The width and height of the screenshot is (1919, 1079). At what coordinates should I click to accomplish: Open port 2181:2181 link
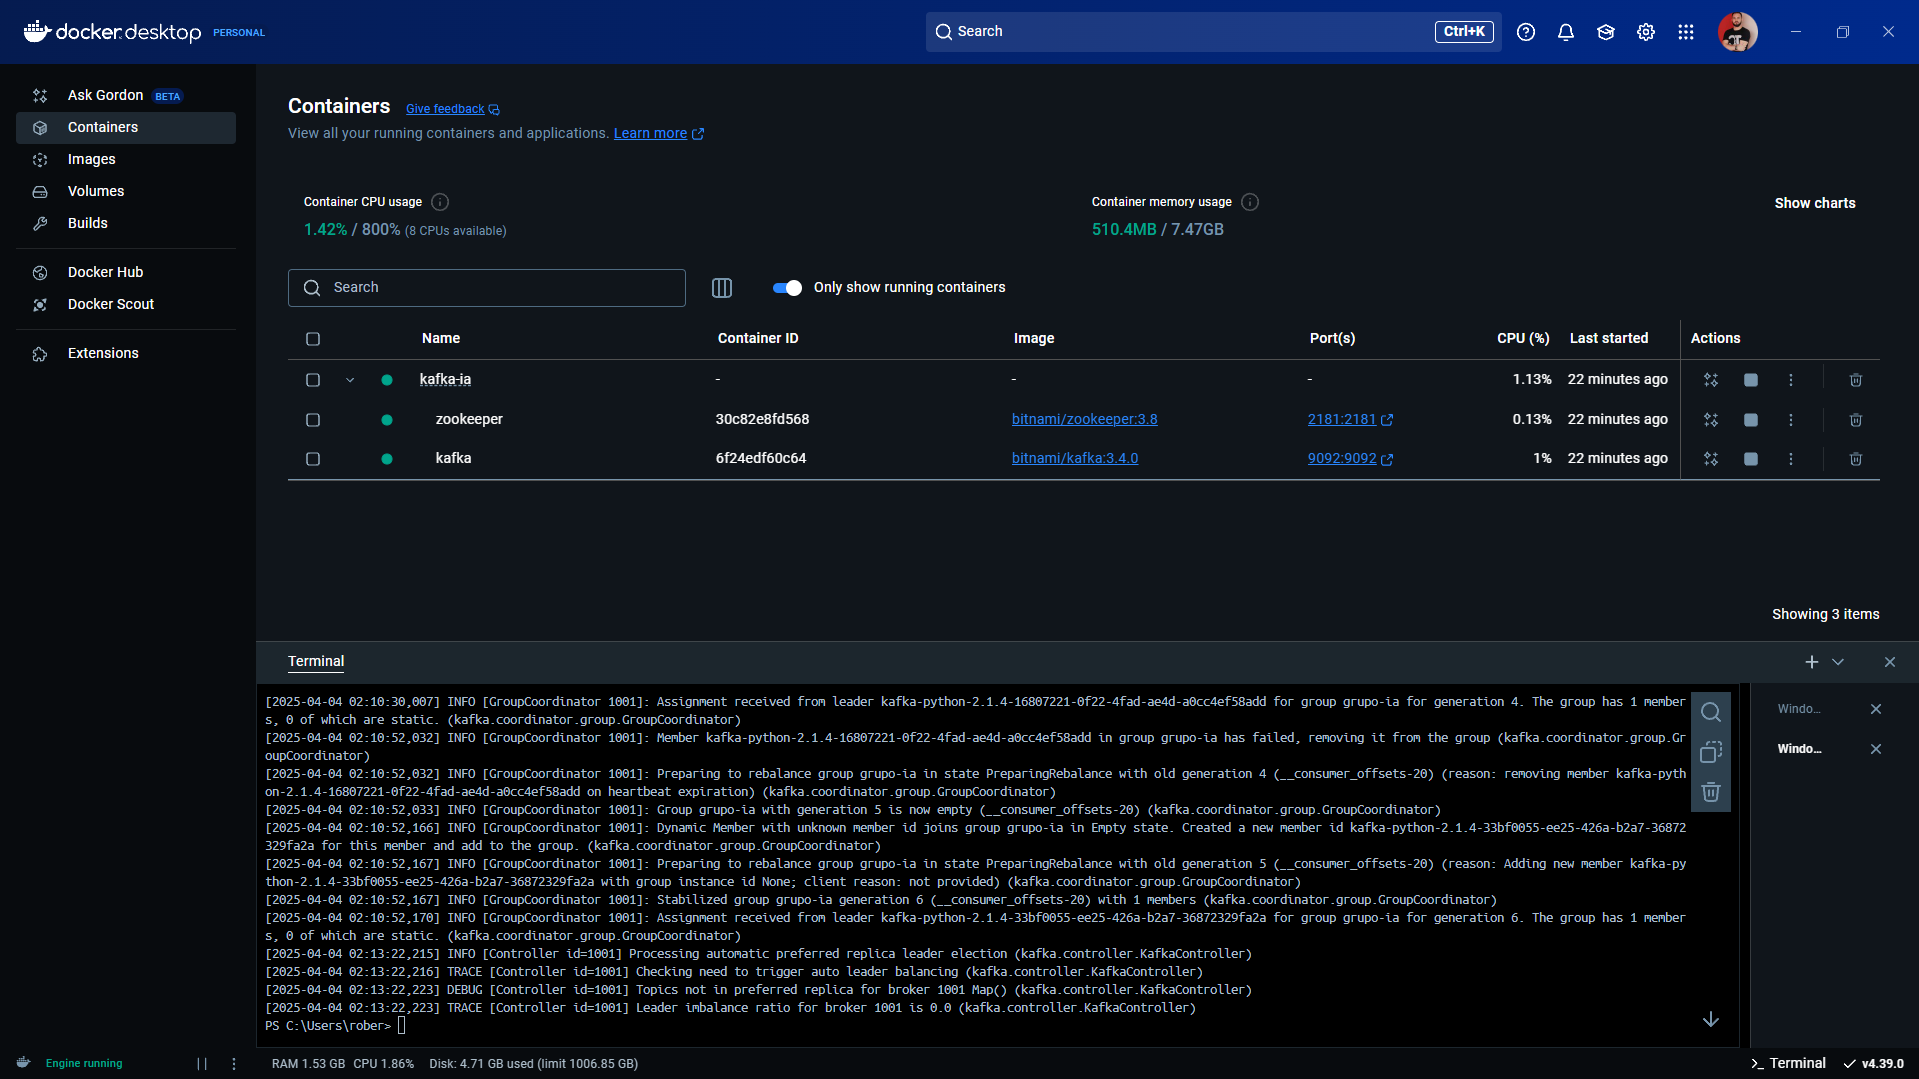click(1350, 419)
